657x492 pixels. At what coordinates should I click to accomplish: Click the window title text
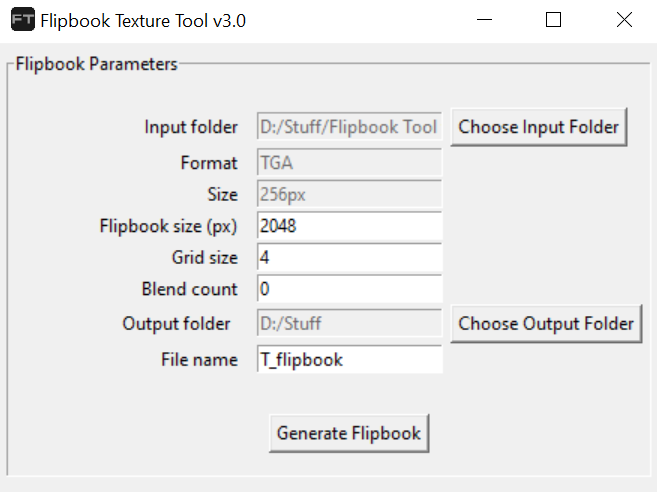tap(143, 20)
